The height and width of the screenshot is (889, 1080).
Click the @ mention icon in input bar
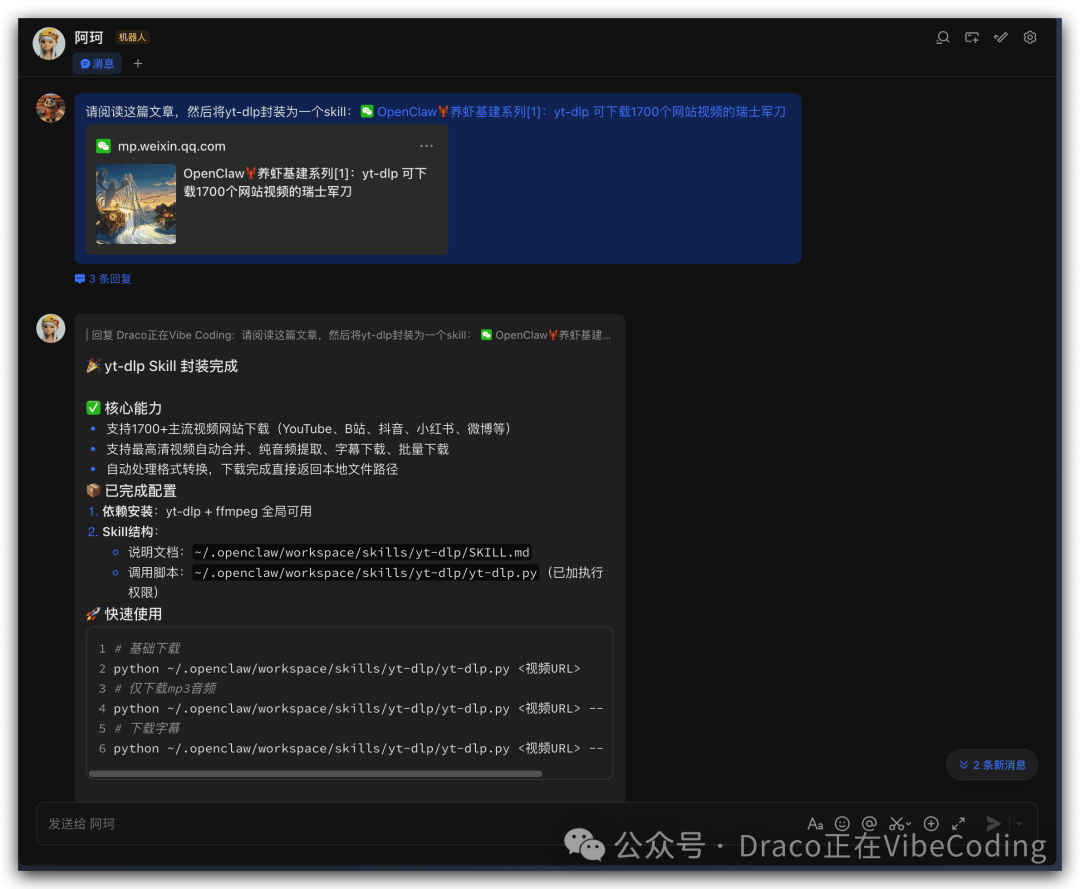click(x=870, y=824)
